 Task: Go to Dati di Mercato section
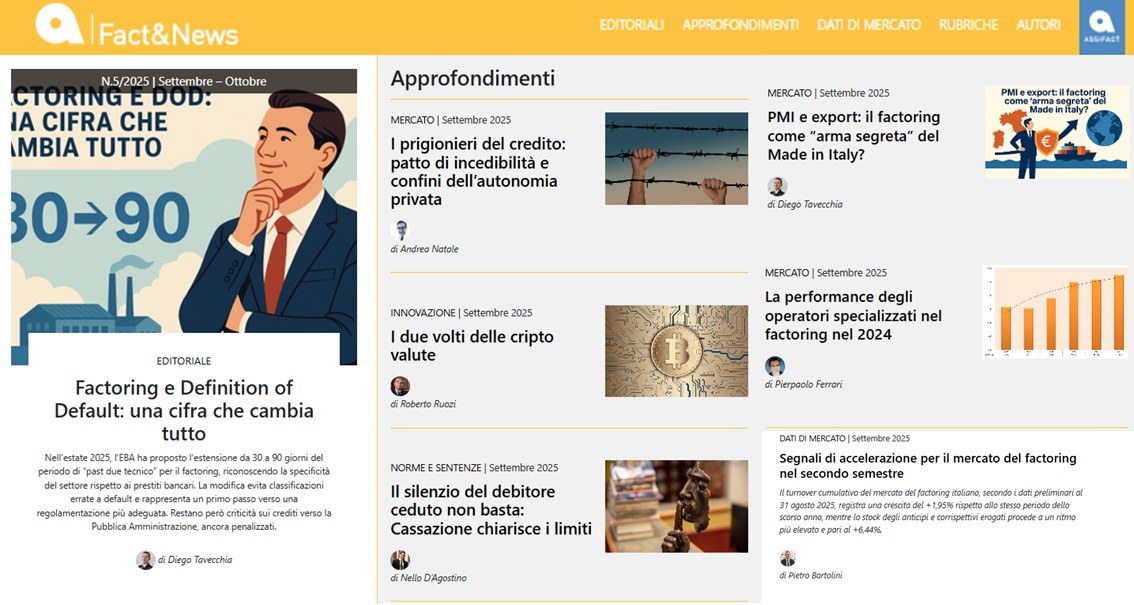pyautogui.click(x=868, y=25)
